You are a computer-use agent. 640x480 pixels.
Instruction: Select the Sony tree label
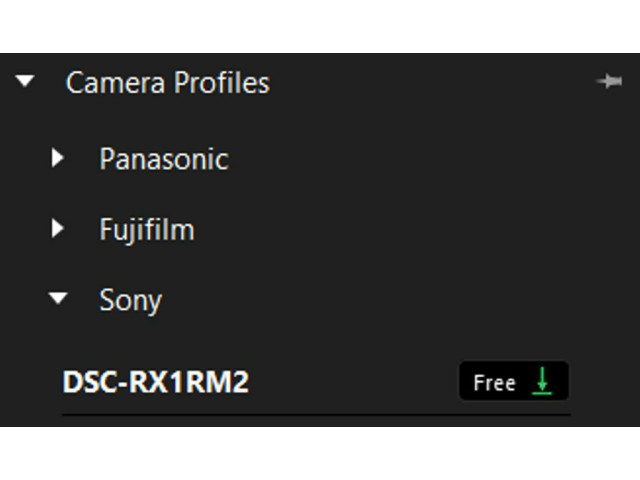131,301
